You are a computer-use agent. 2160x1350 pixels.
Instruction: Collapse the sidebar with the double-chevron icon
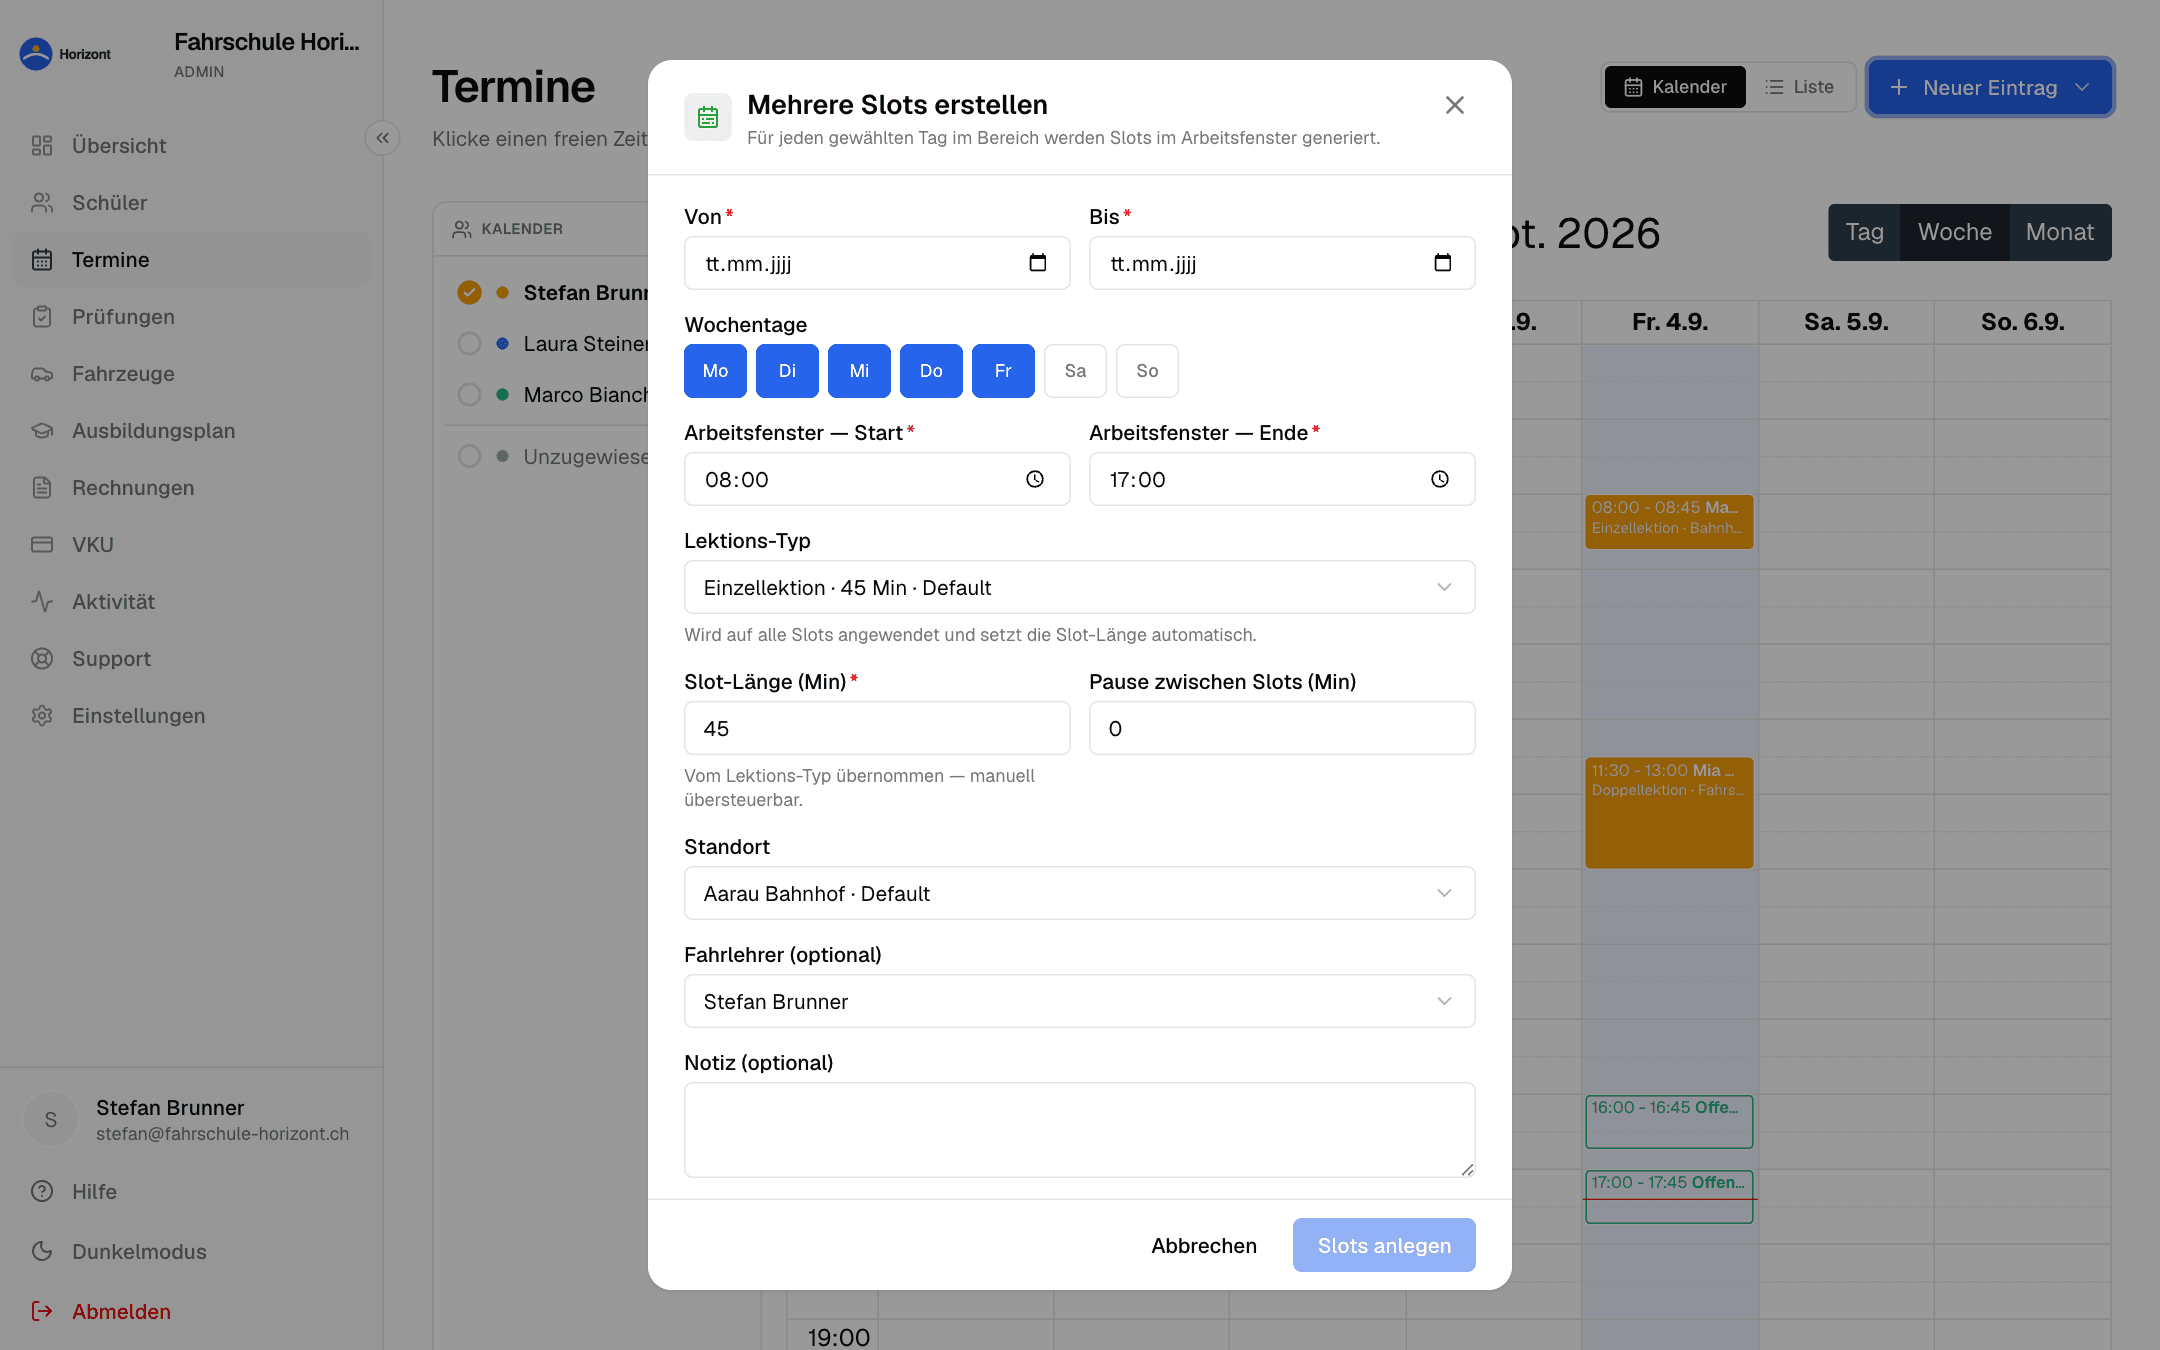click(x=383, y=138)
